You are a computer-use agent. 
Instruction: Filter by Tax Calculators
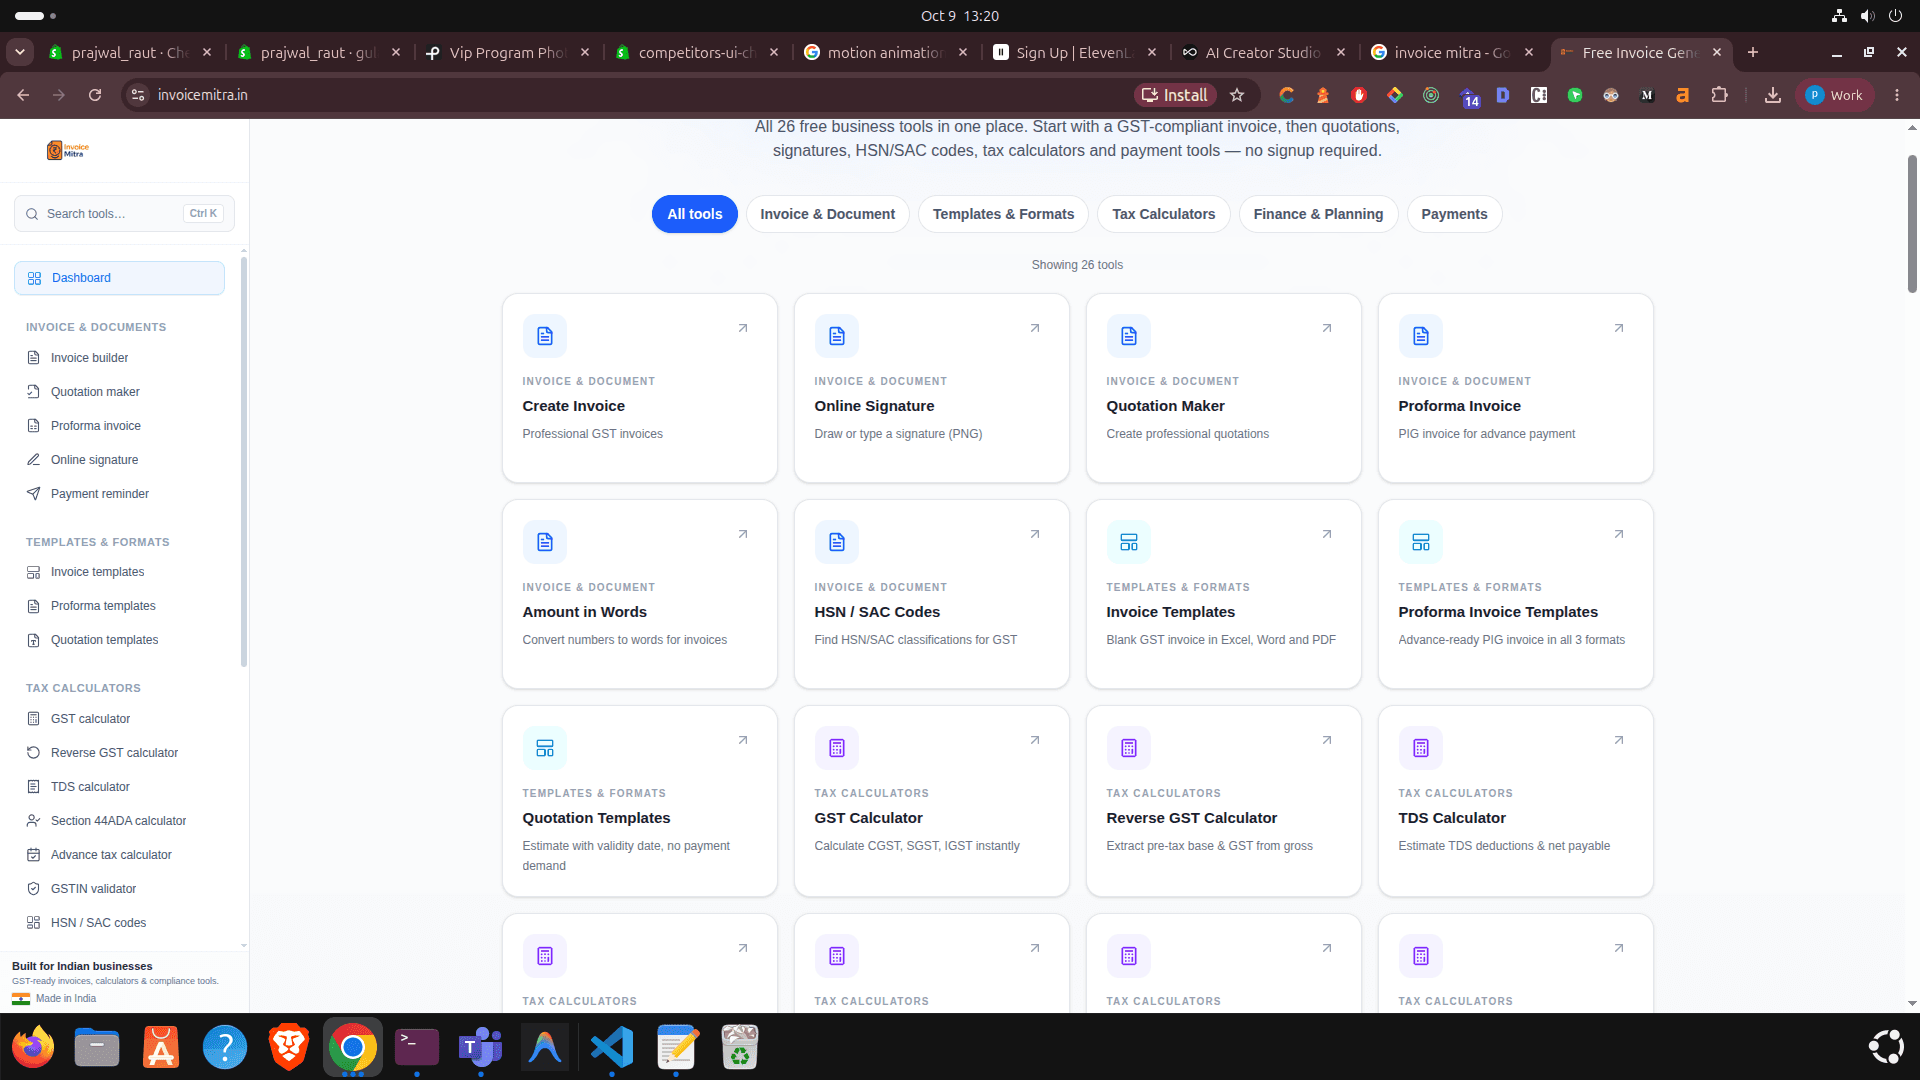[x=1164, y=214]
